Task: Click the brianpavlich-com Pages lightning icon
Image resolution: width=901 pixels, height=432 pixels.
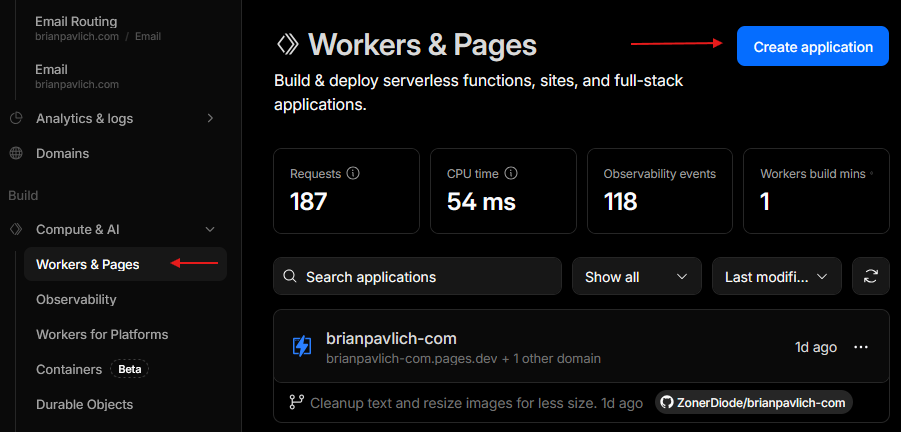Action: [301, 347]
